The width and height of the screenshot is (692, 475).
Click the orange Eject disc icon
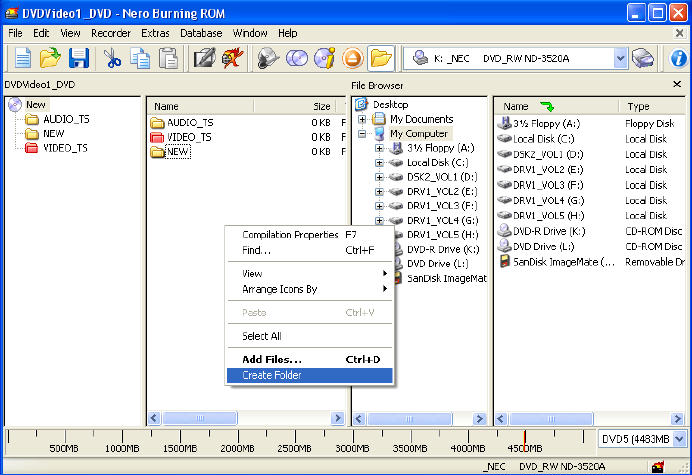click(x=352, y=58)
